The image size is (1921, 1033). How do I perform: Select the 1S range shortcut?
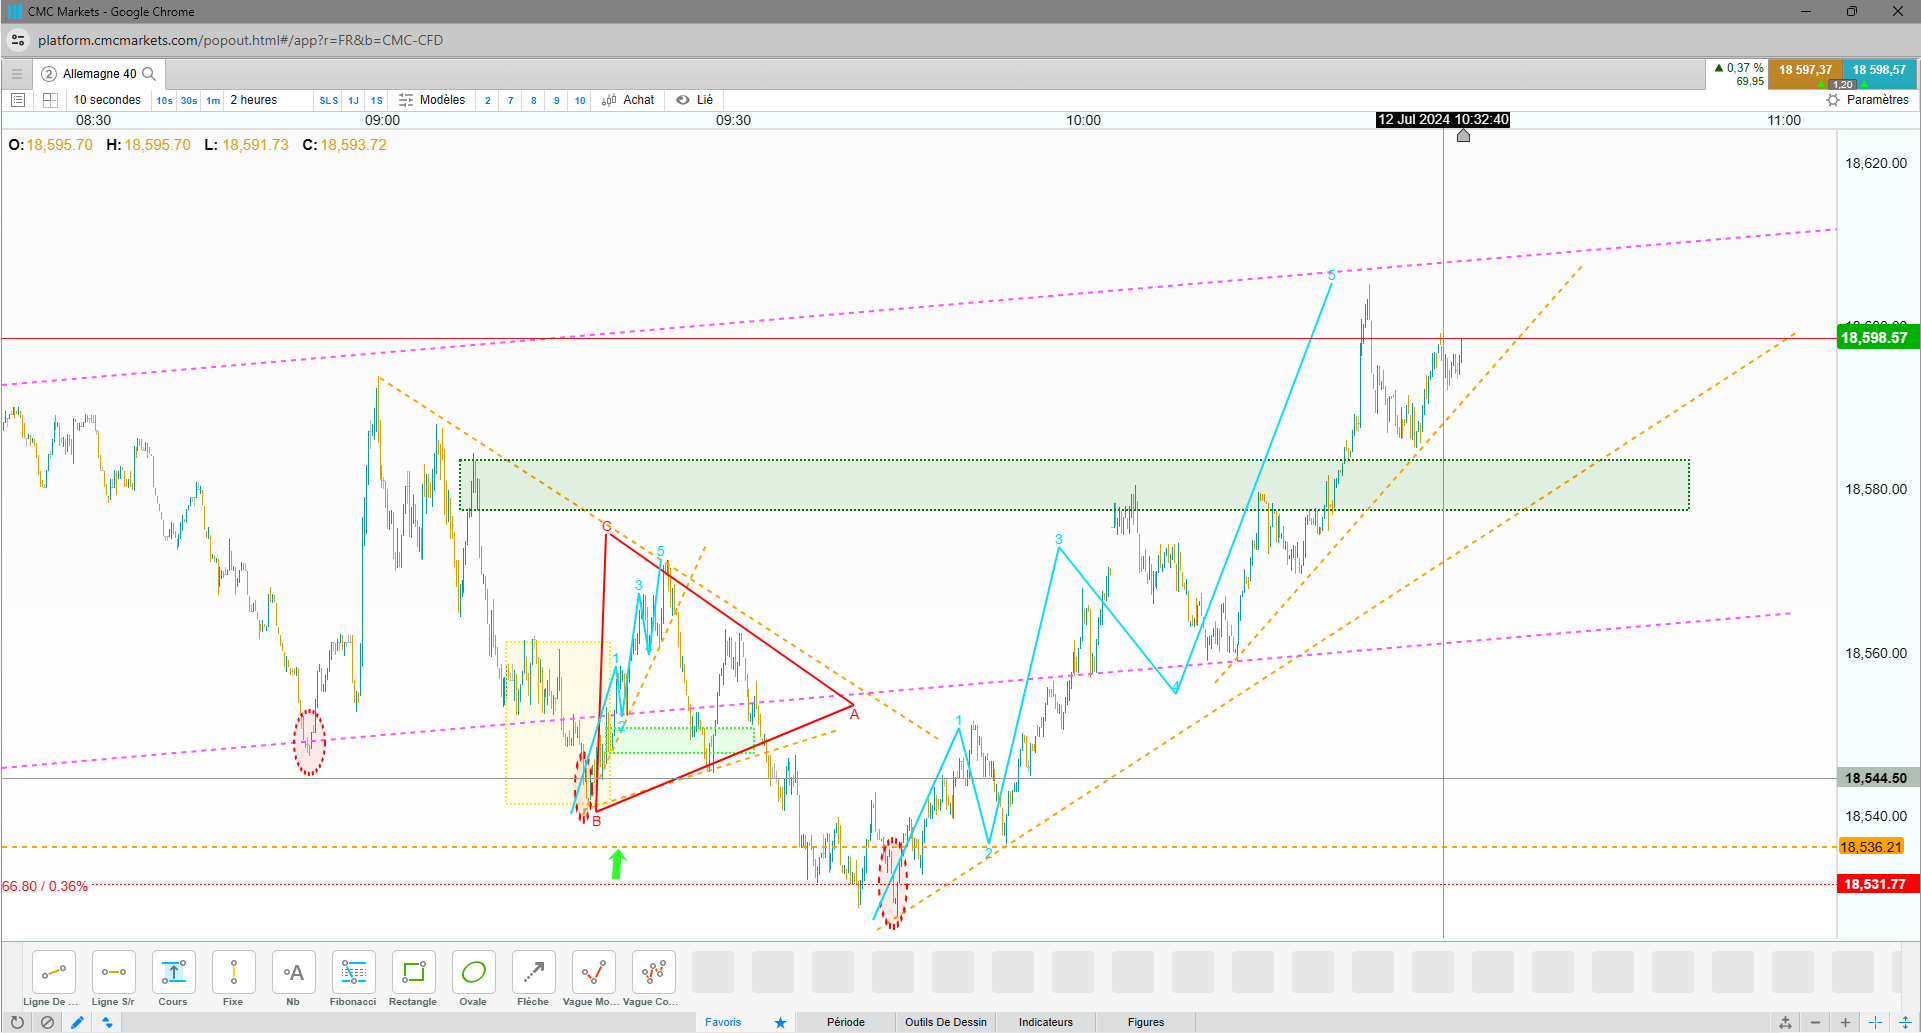coord(377,101)
